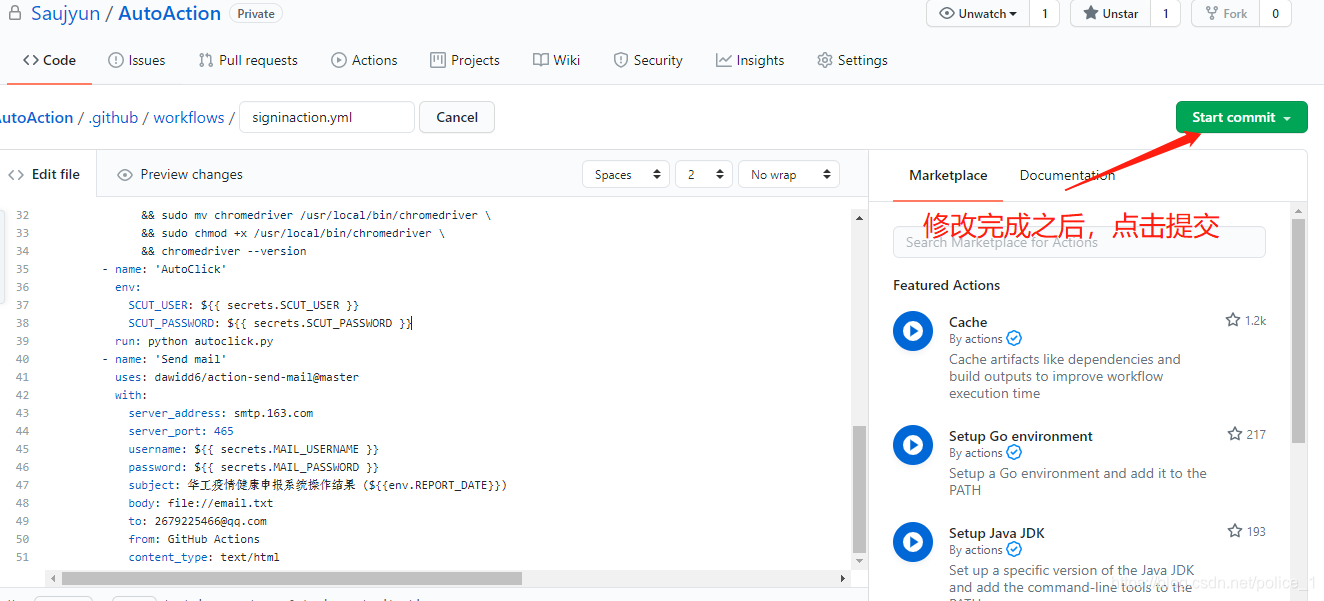Click the Security shield icon
The height and width of the screenshot is (601, 1324).
click(621, 60)
